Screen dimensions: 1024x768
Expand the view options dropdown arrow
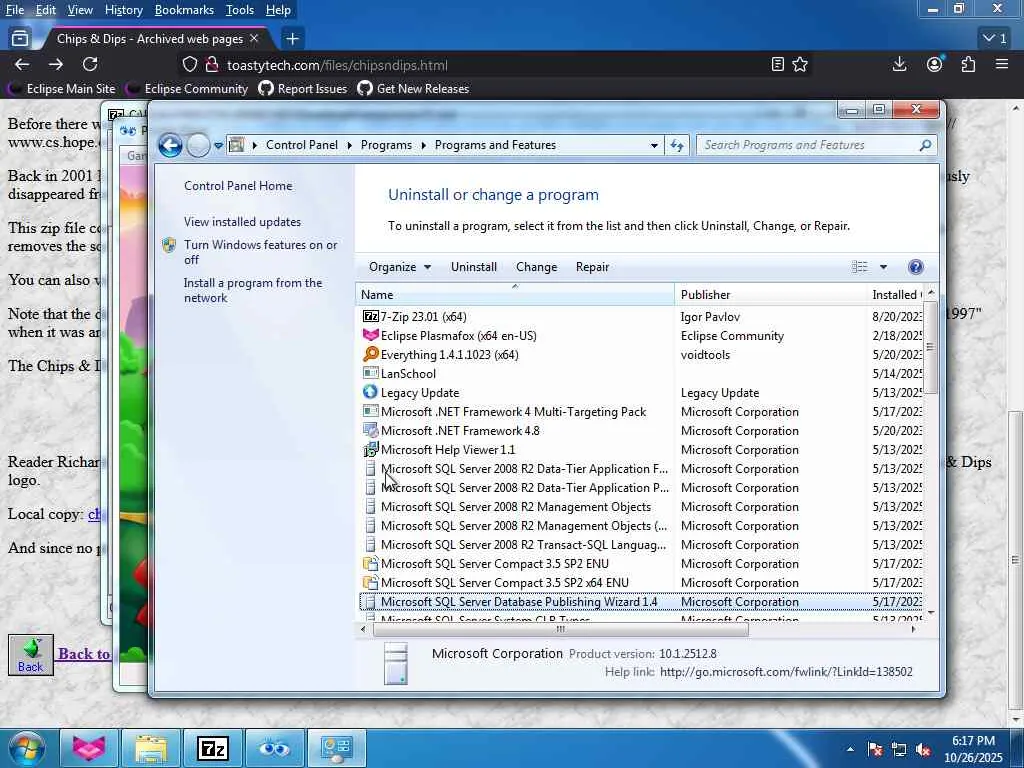(883, 267)
